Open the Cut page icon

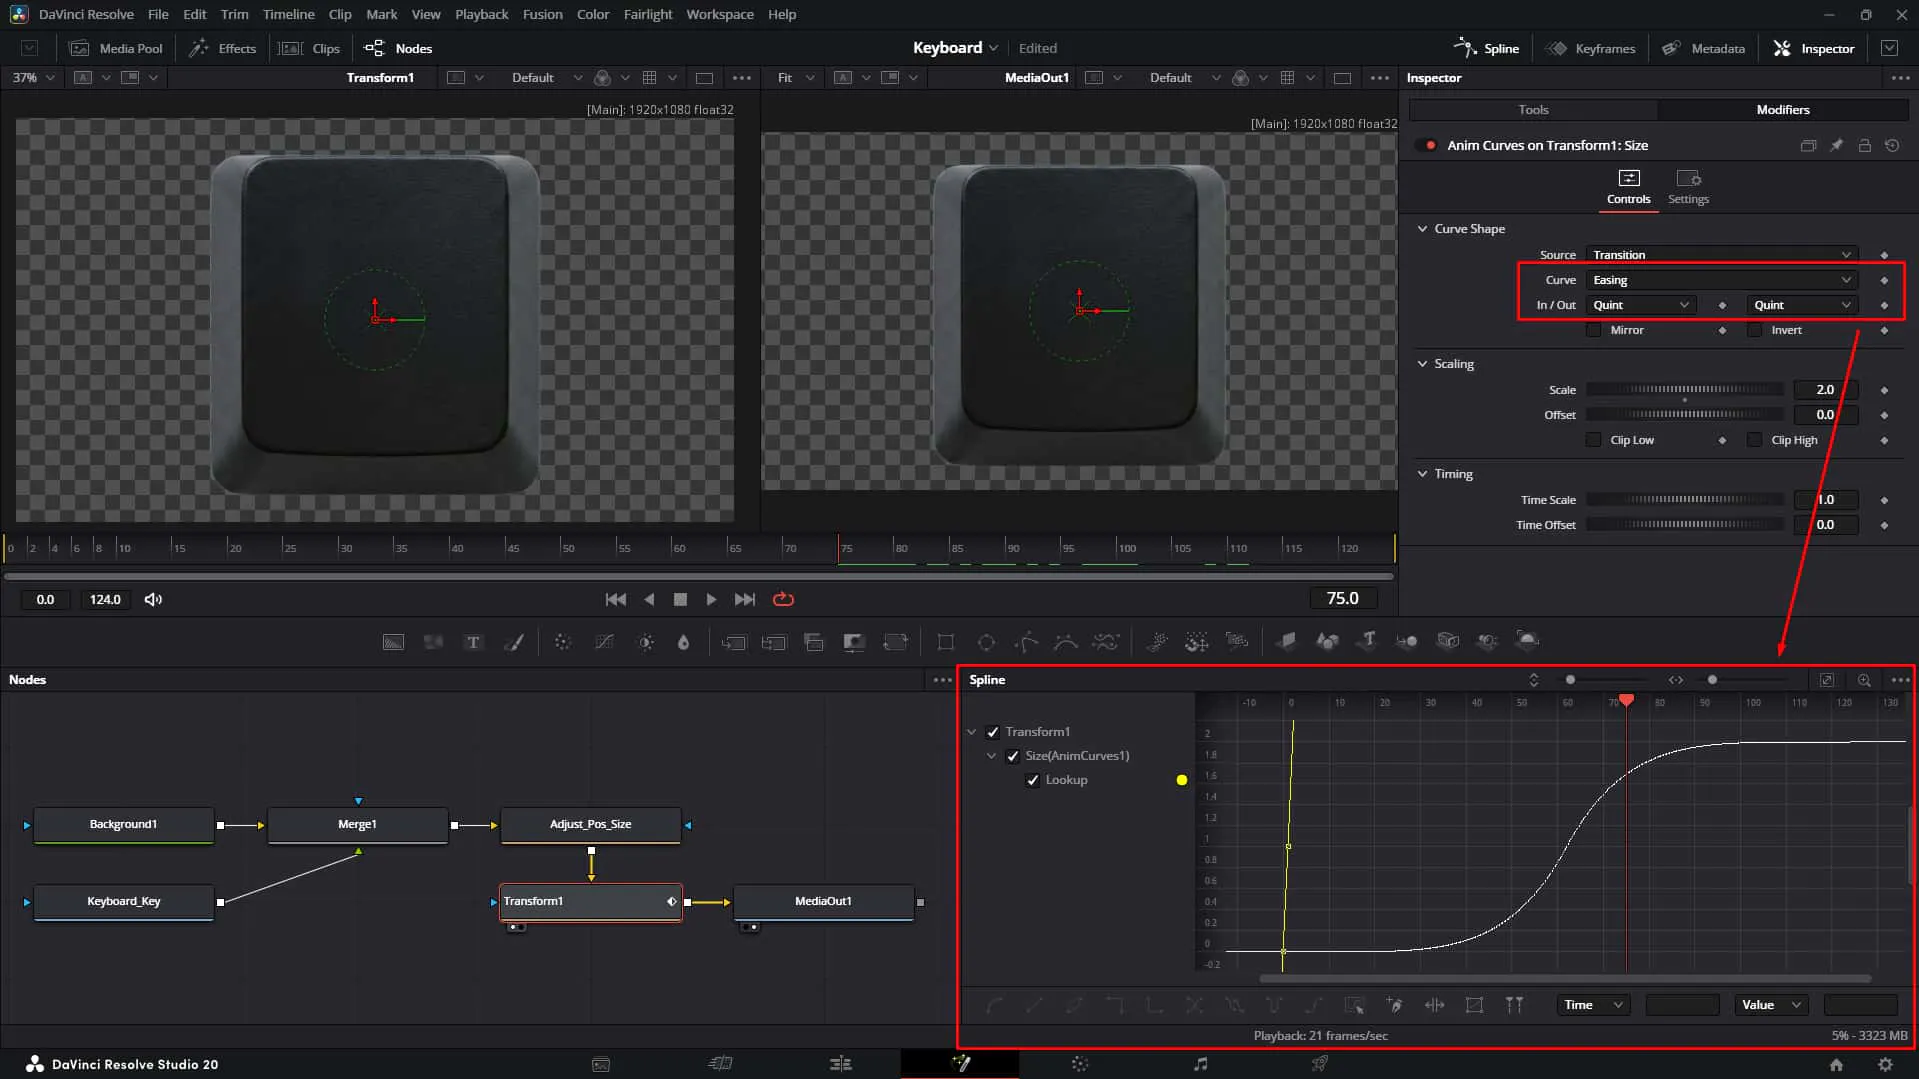[721, 1064]
